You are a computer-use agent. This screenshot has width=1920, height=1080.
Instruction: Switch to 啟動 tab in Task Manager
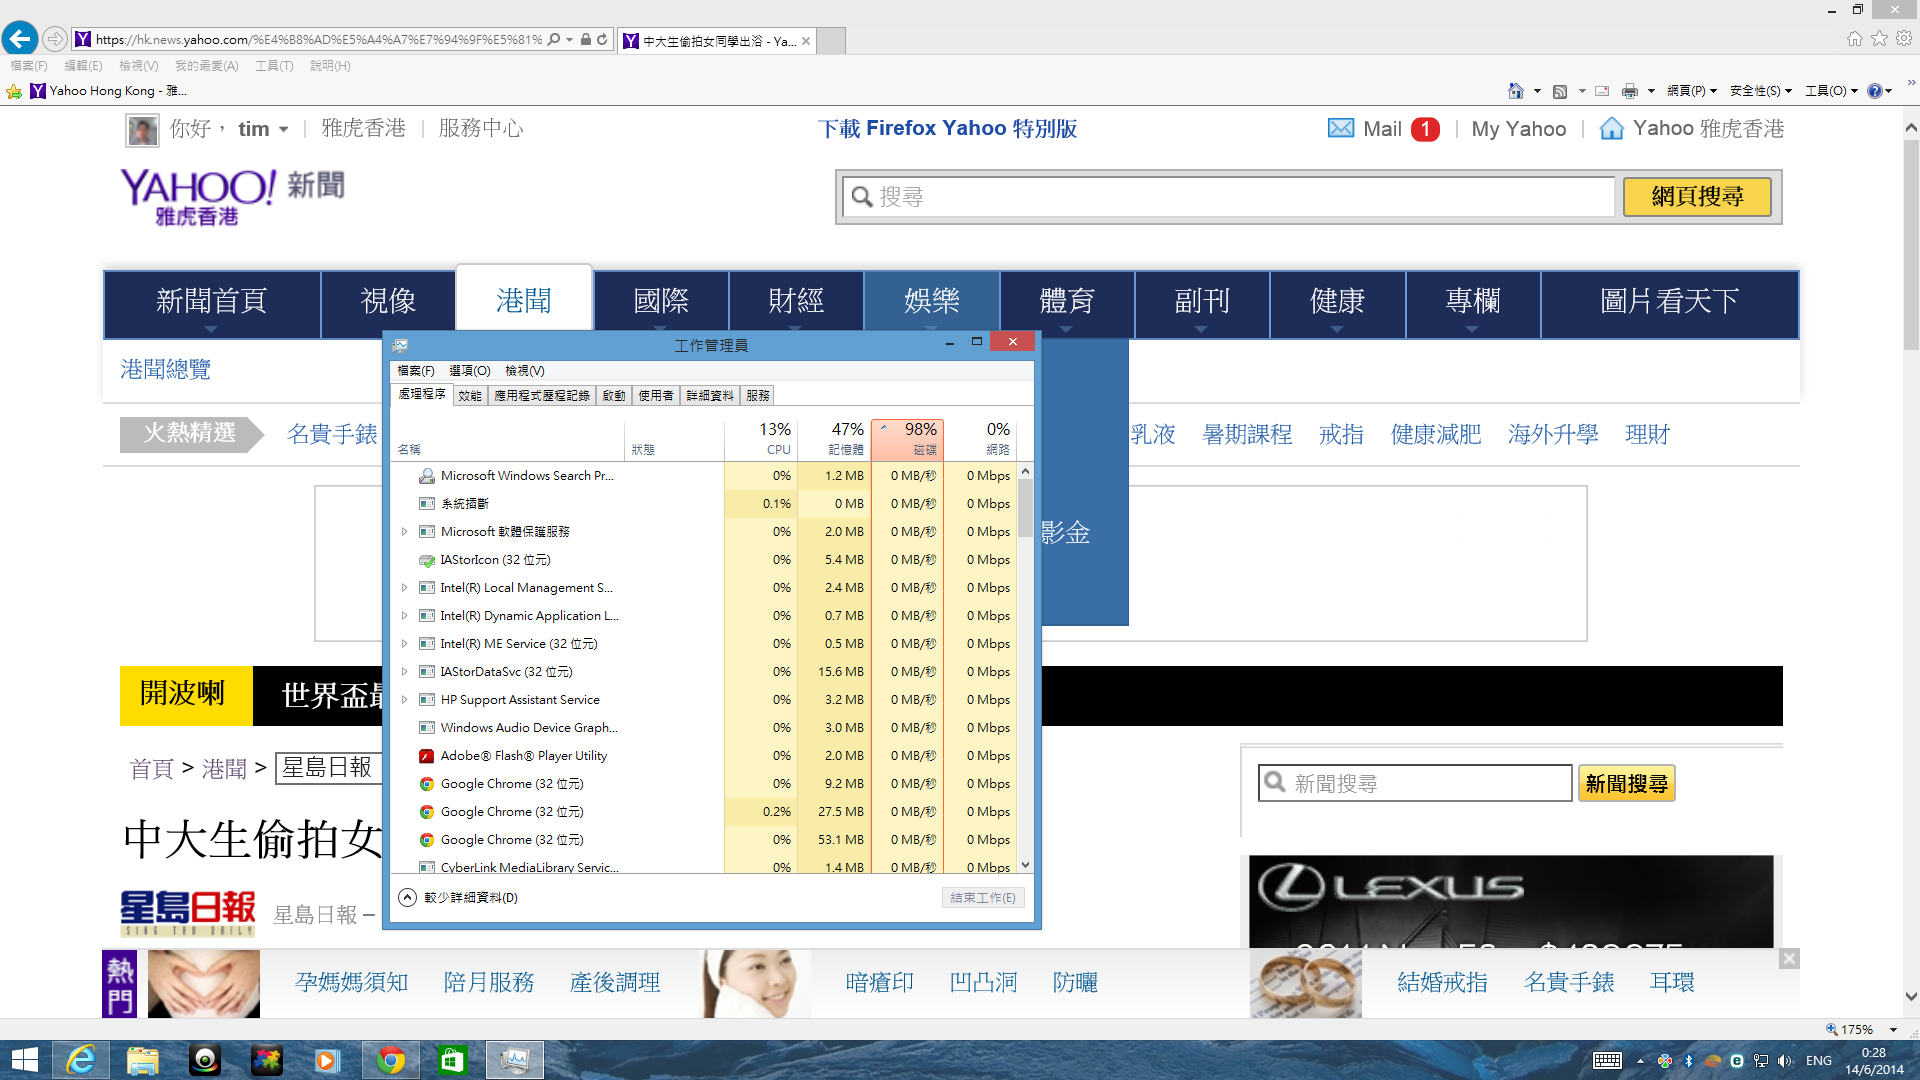tap(614, 396)
